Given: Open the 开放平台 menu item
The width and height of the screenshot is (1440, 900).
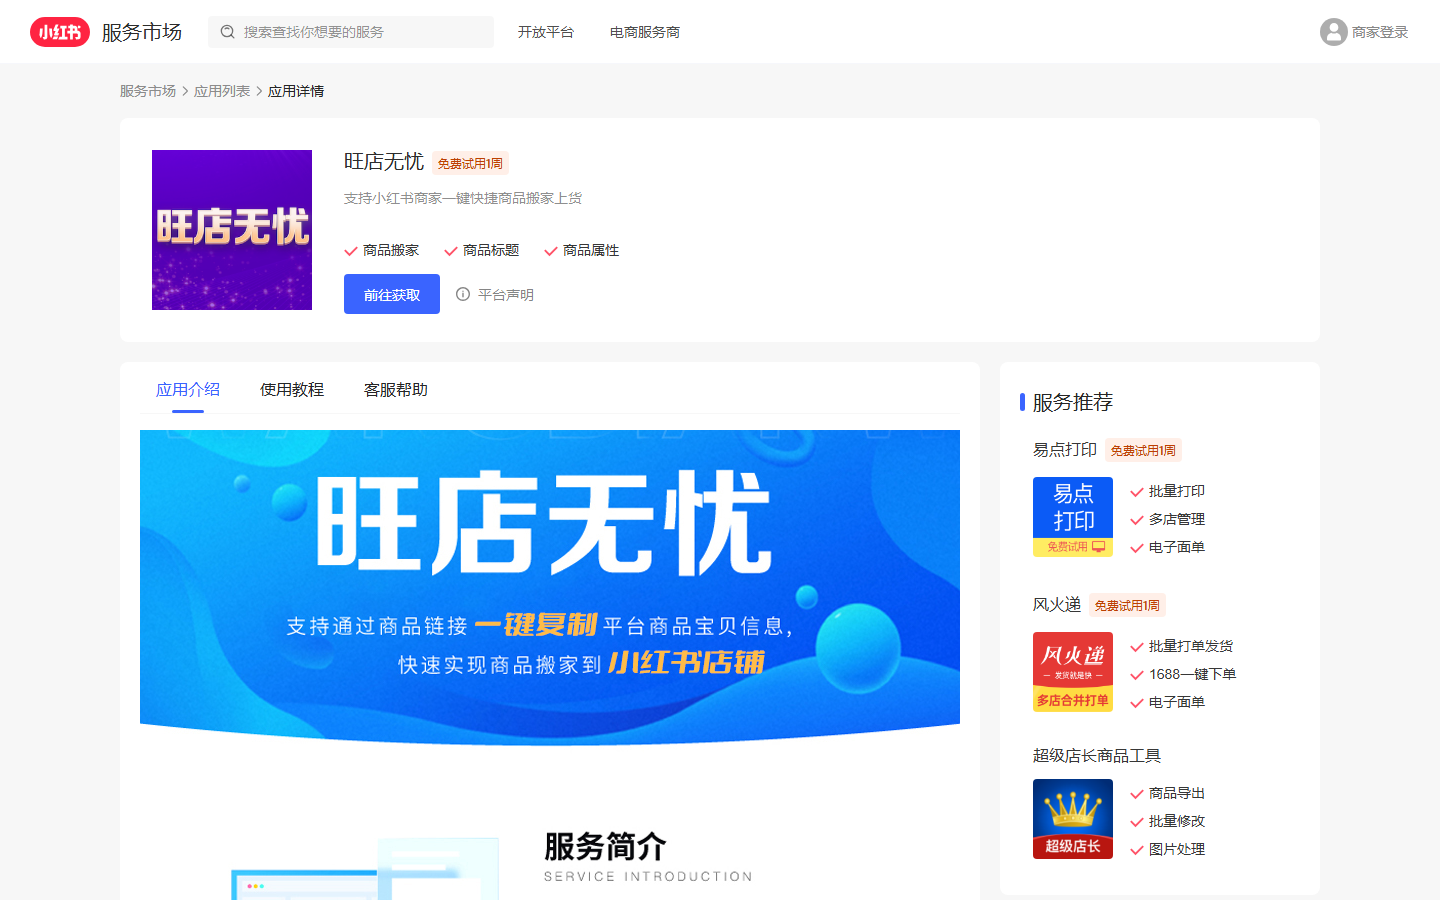Looking at the screenshot, I should click(x=546, y=32).
